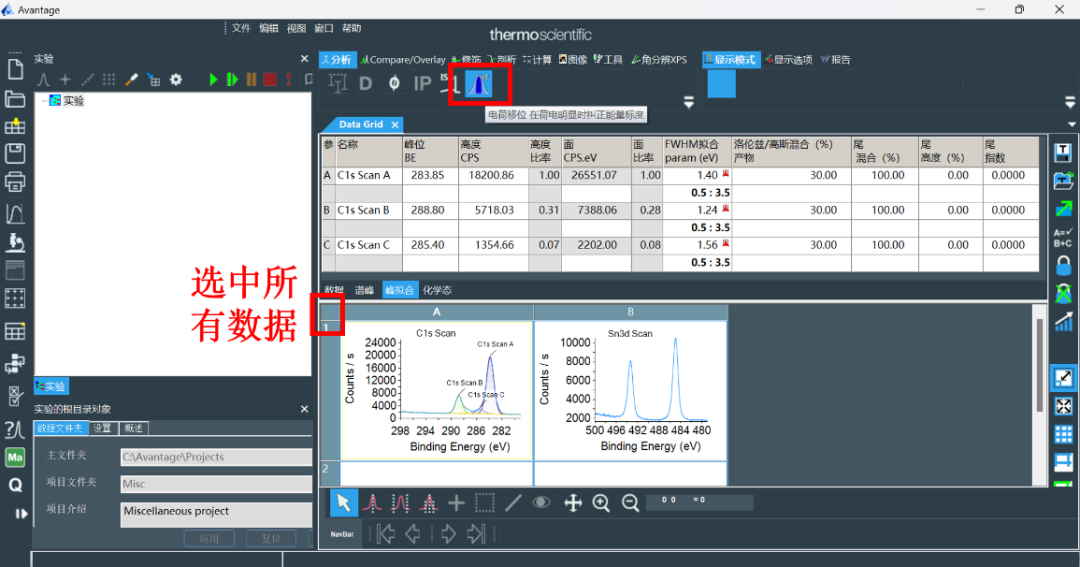Image resolution: width=1080 pixels, height=567 pixels.
Task: Open the 编辑 menu
Action: (x=269, y=28)
